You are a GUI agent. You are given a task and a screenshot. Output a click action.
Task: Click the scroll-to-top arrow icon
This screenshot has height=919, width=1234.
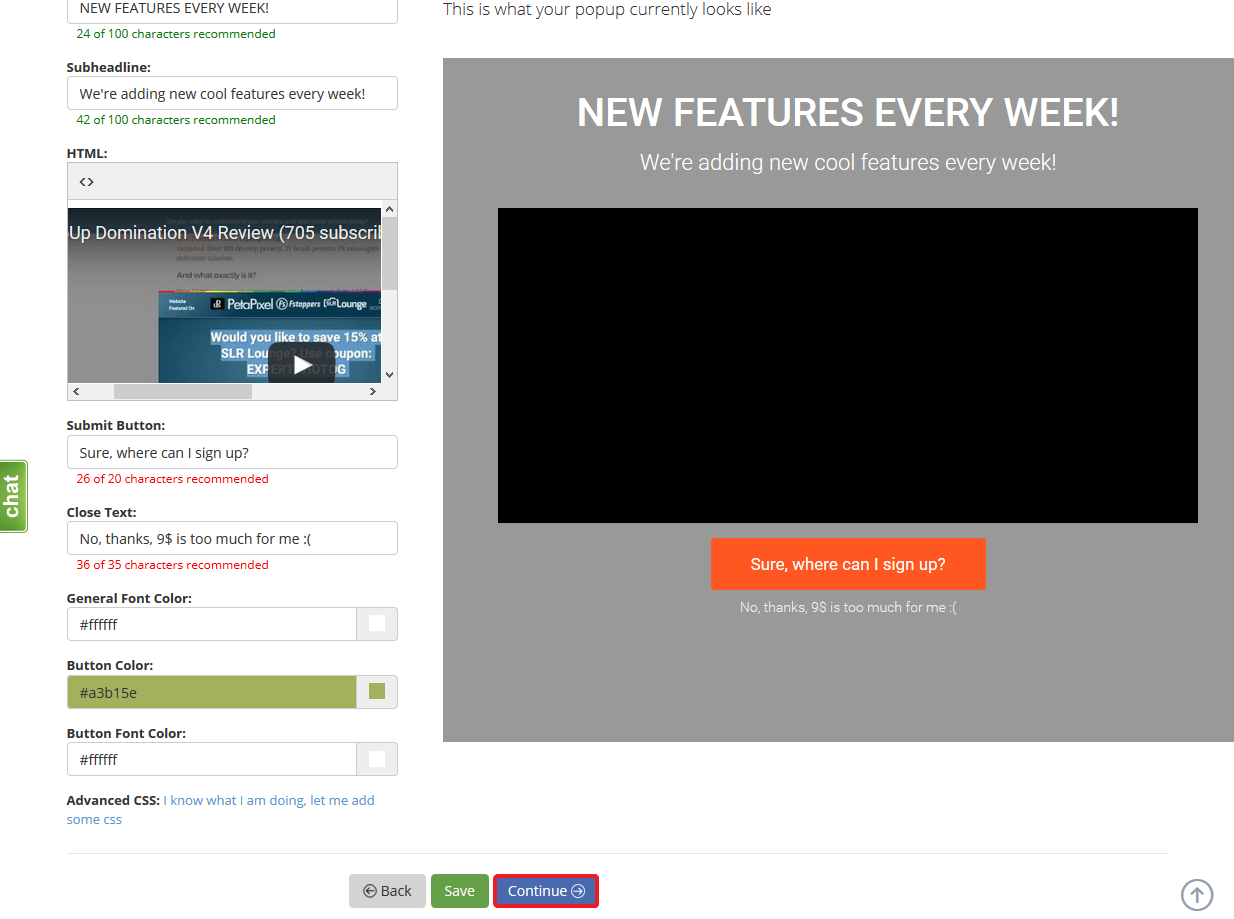[x=1197, y=894]
